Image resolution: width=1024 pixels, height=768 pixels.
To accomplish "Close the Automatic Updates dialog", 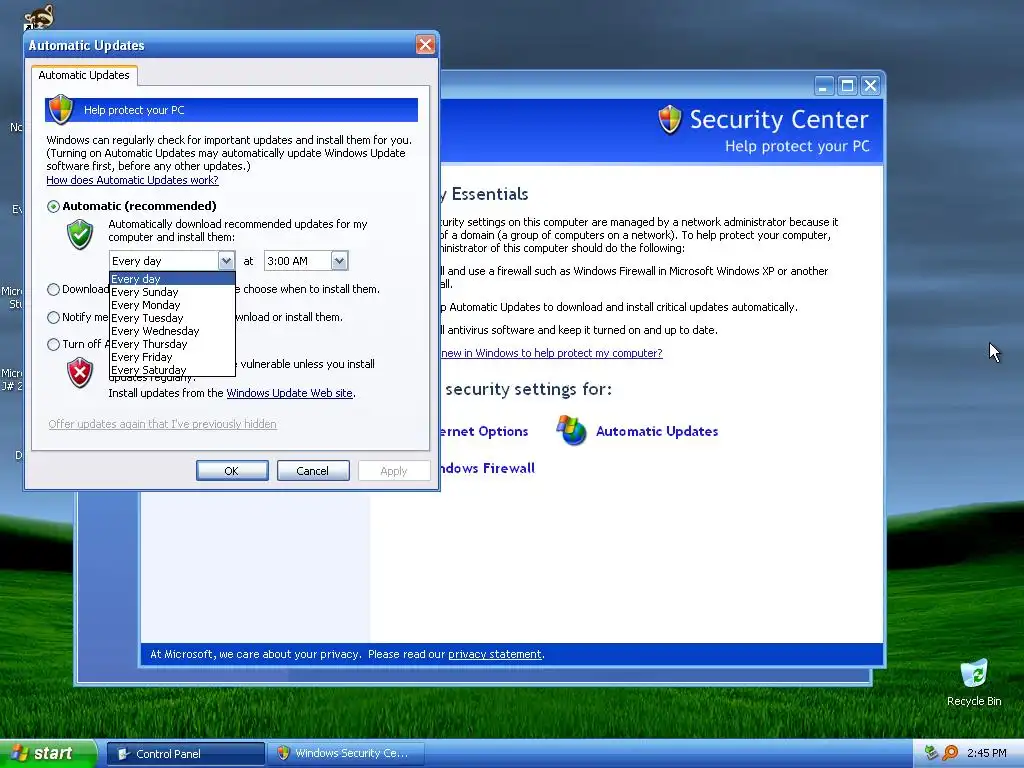I will pos(425,44).
